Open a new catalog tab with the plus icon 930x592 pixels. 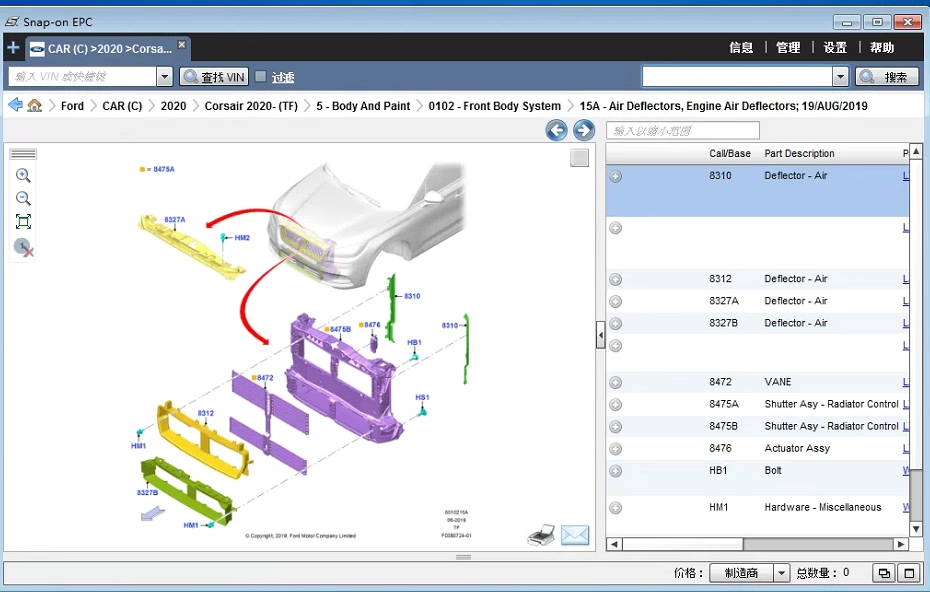coord(13,47)
